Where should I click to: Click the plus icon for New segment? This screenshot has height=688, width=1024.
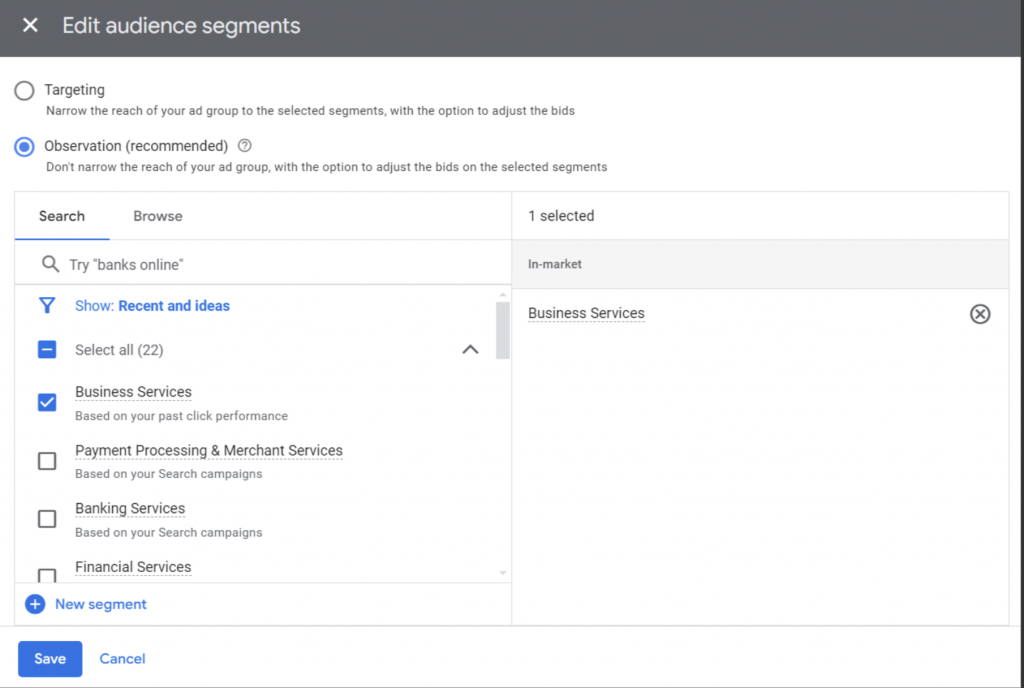coord(35,604)
